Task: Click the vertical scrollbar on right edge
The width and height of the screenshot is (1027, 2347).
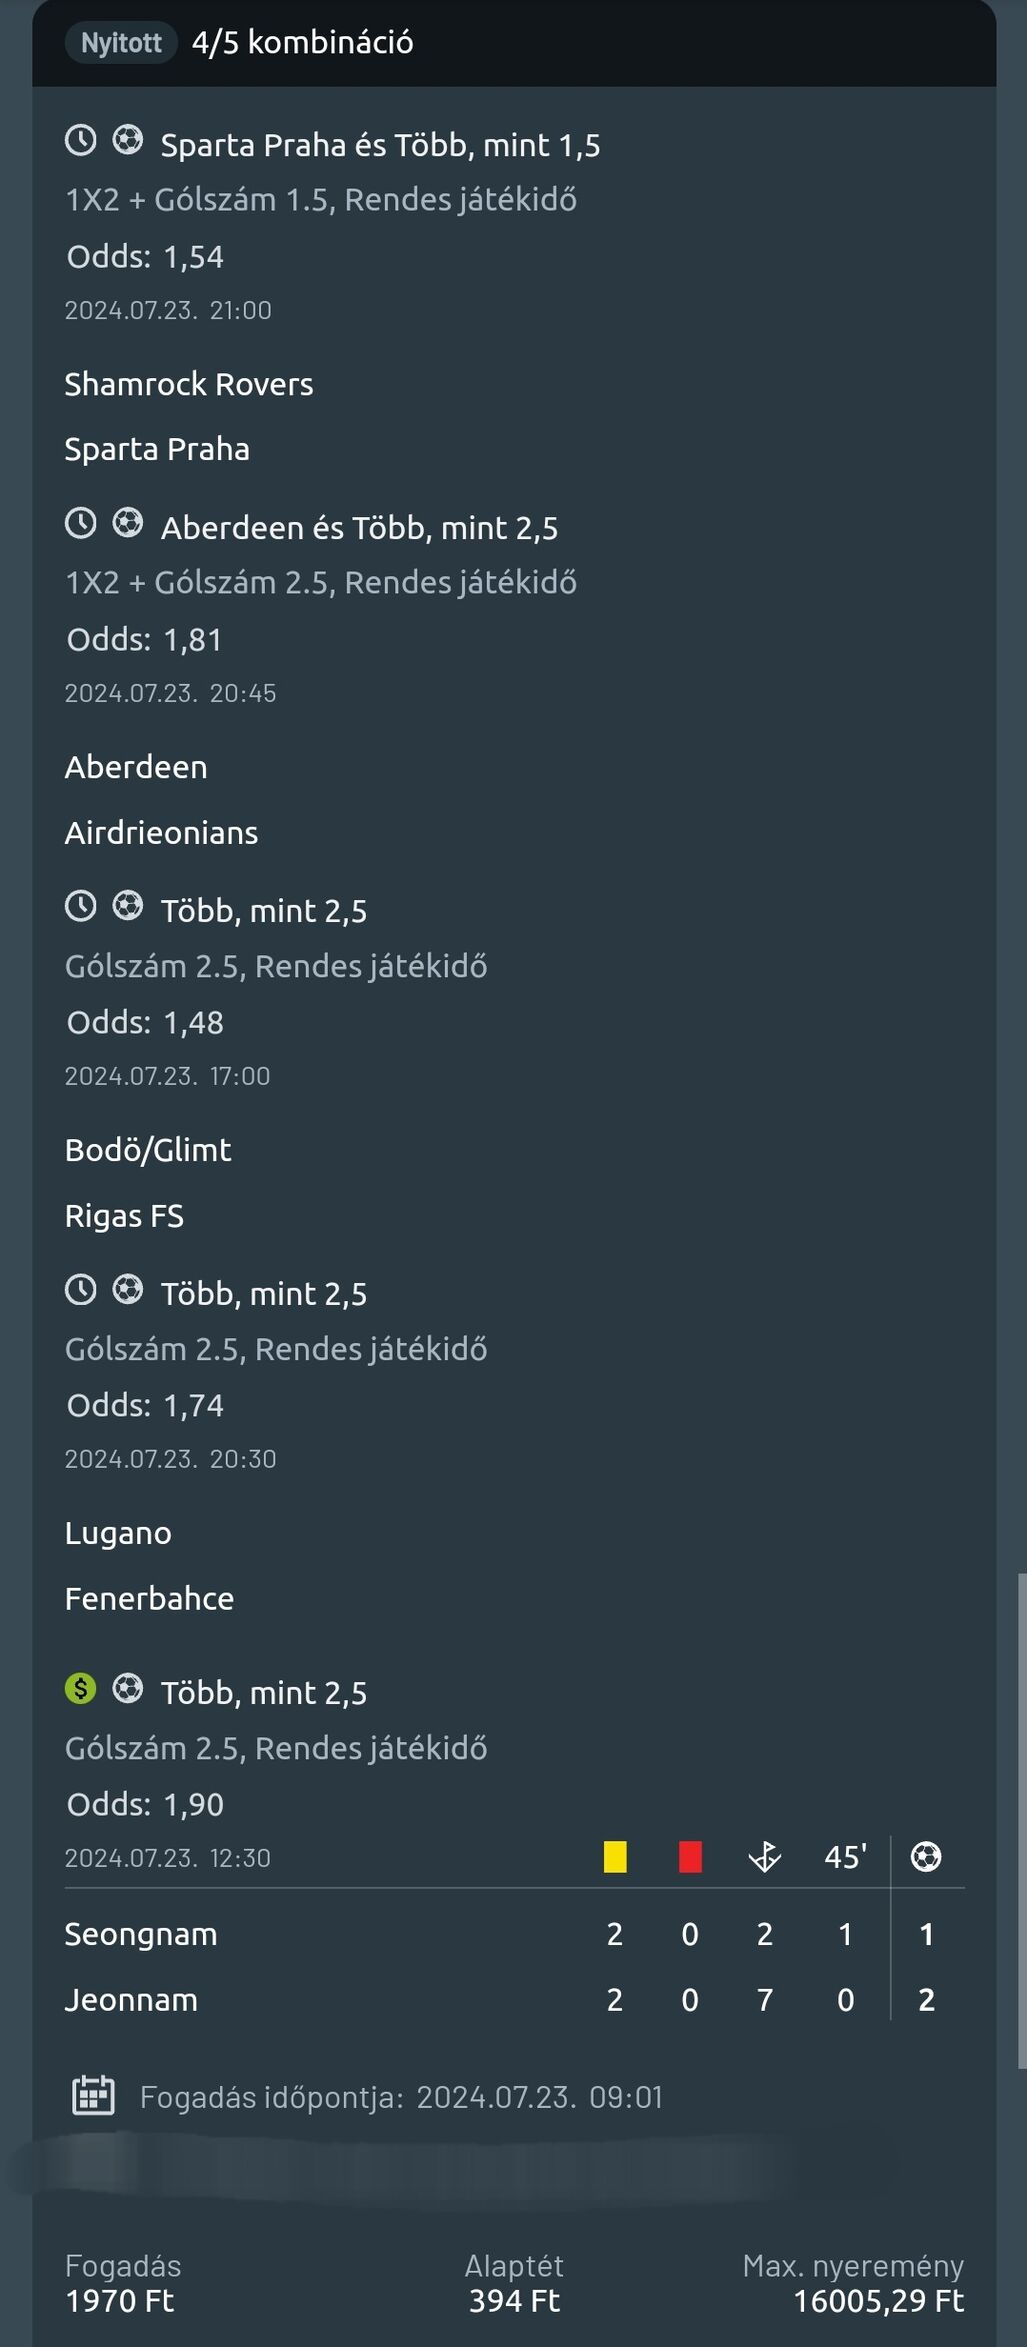Action: pos(1021,1820)
